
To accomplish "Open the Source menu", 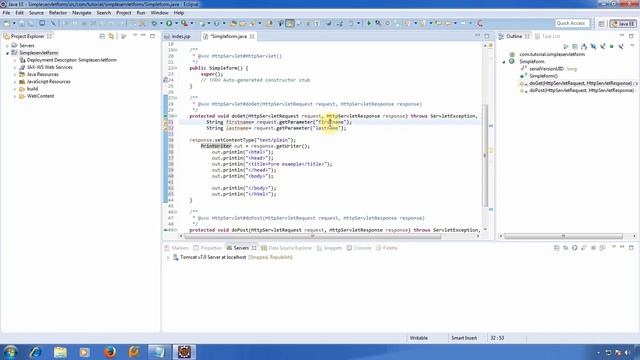I will [x=36, y=13].
